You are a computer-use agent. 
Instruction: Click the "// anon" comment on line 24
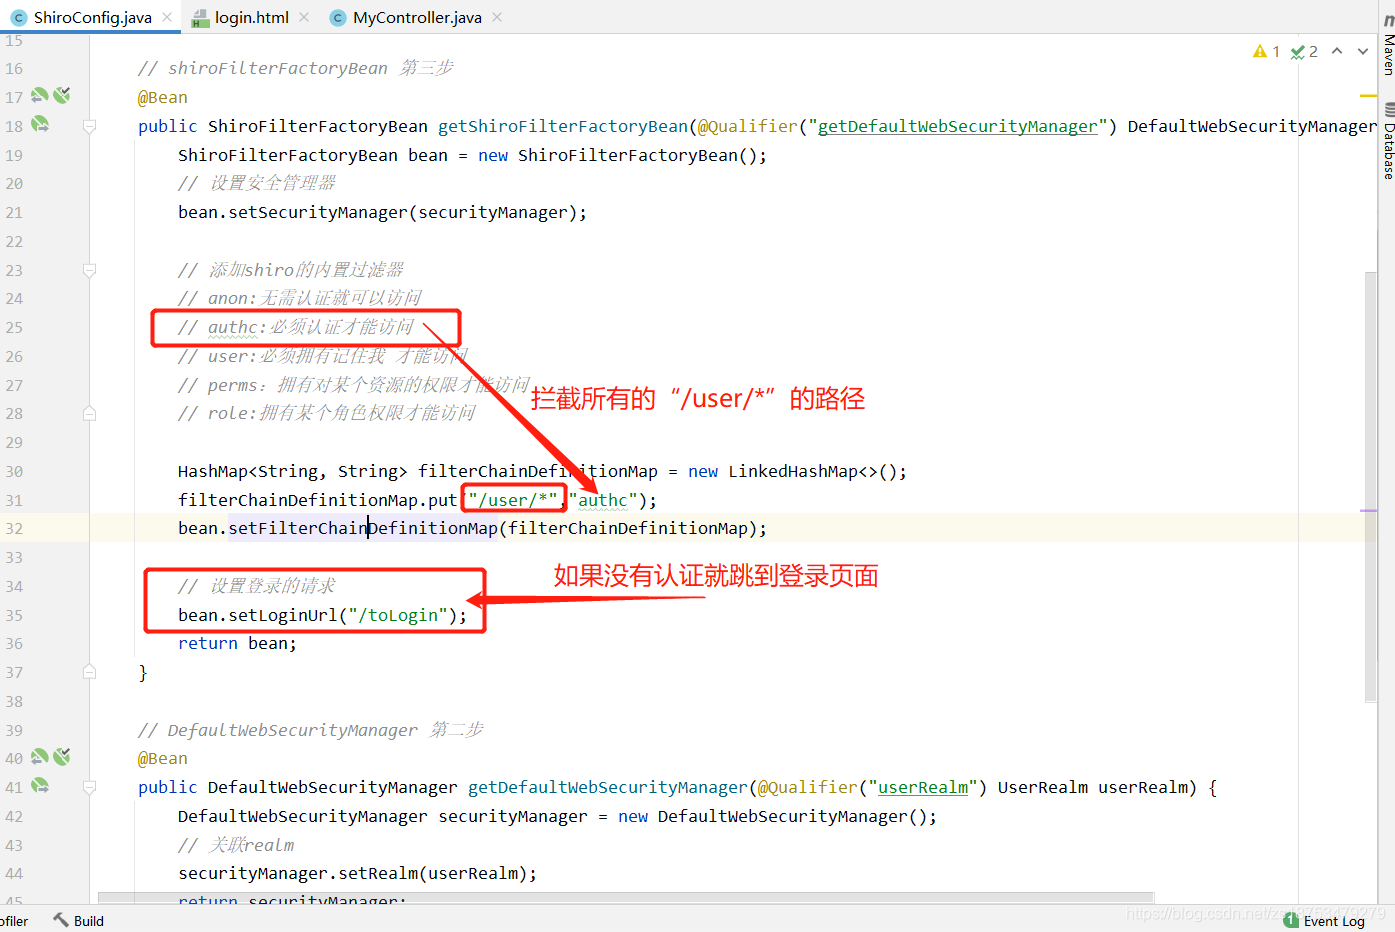300,298
